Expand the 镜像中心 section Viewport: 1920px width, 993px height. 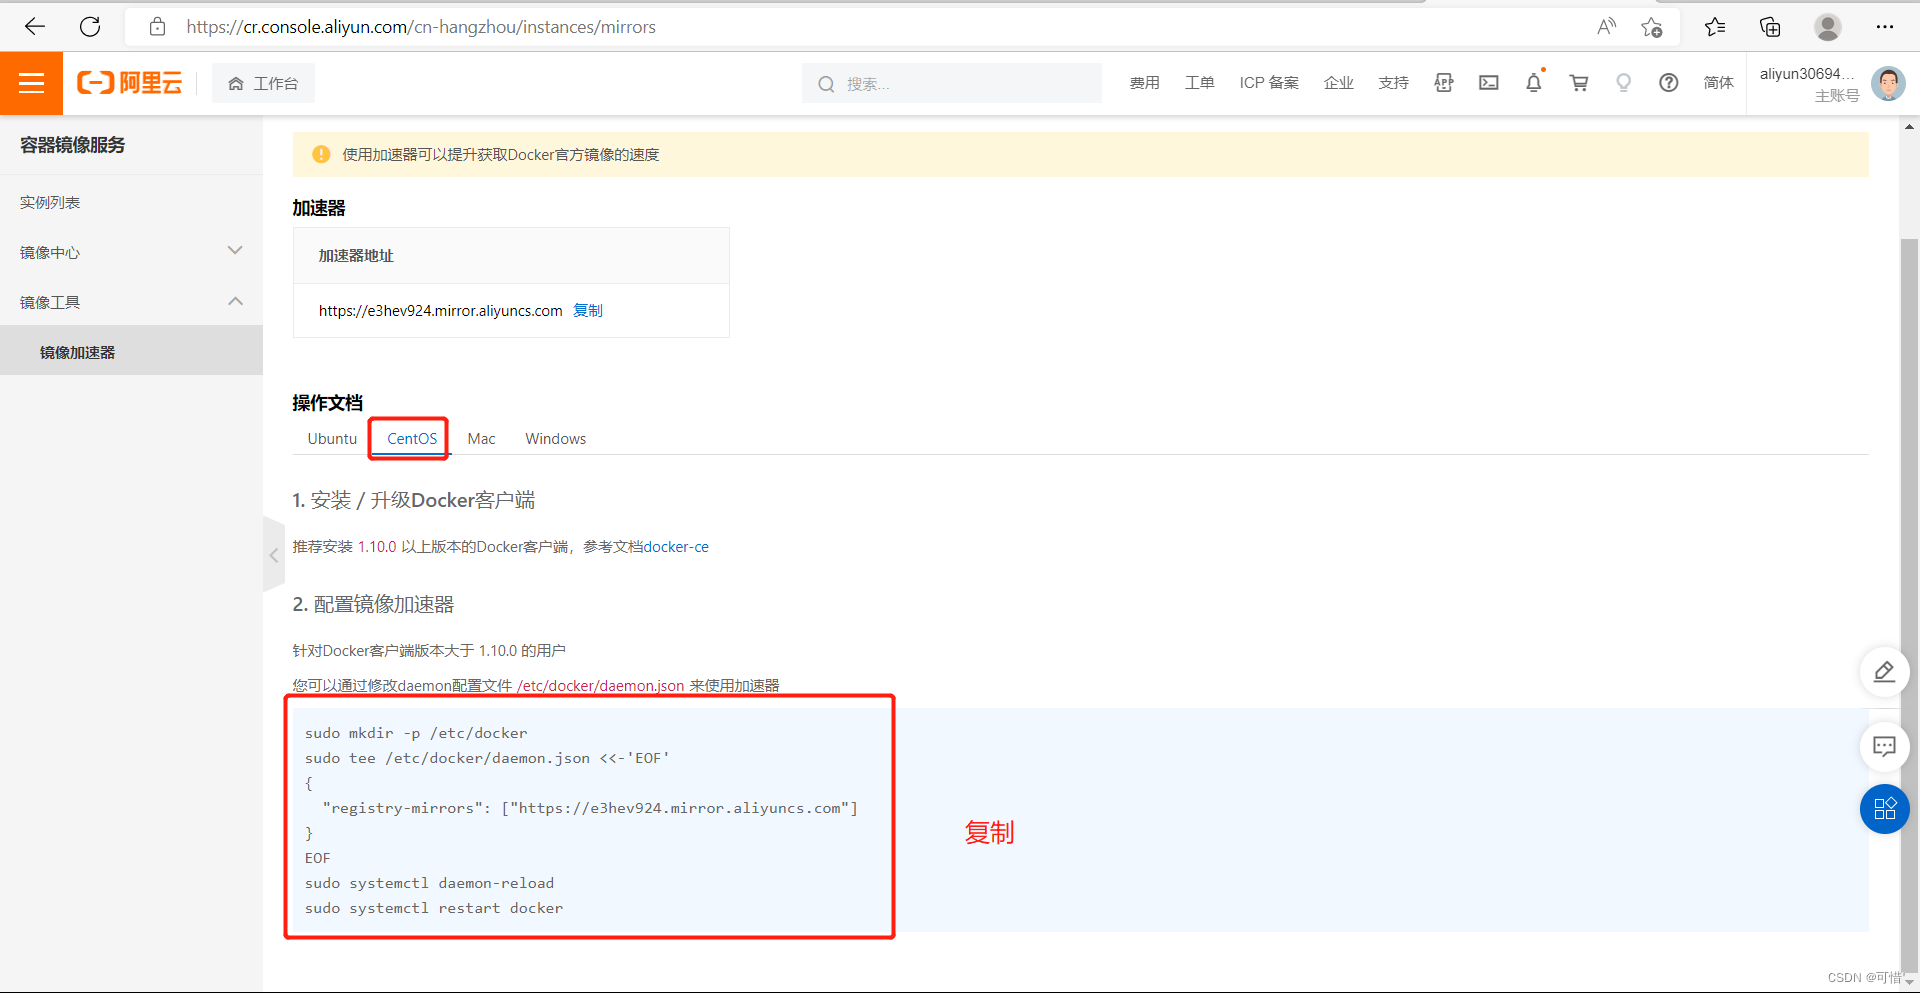[131, 252]
